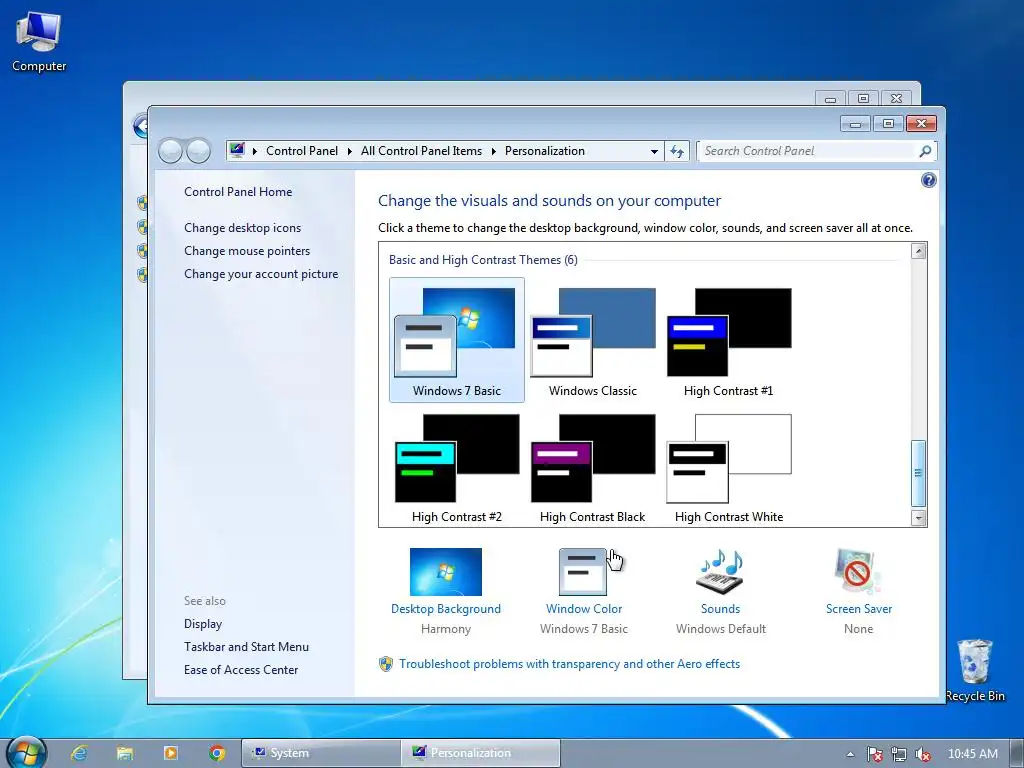1024x768 pixels.
Task: Click the Back navigation button
Action: pyautogui.click(x=170, y=152)
